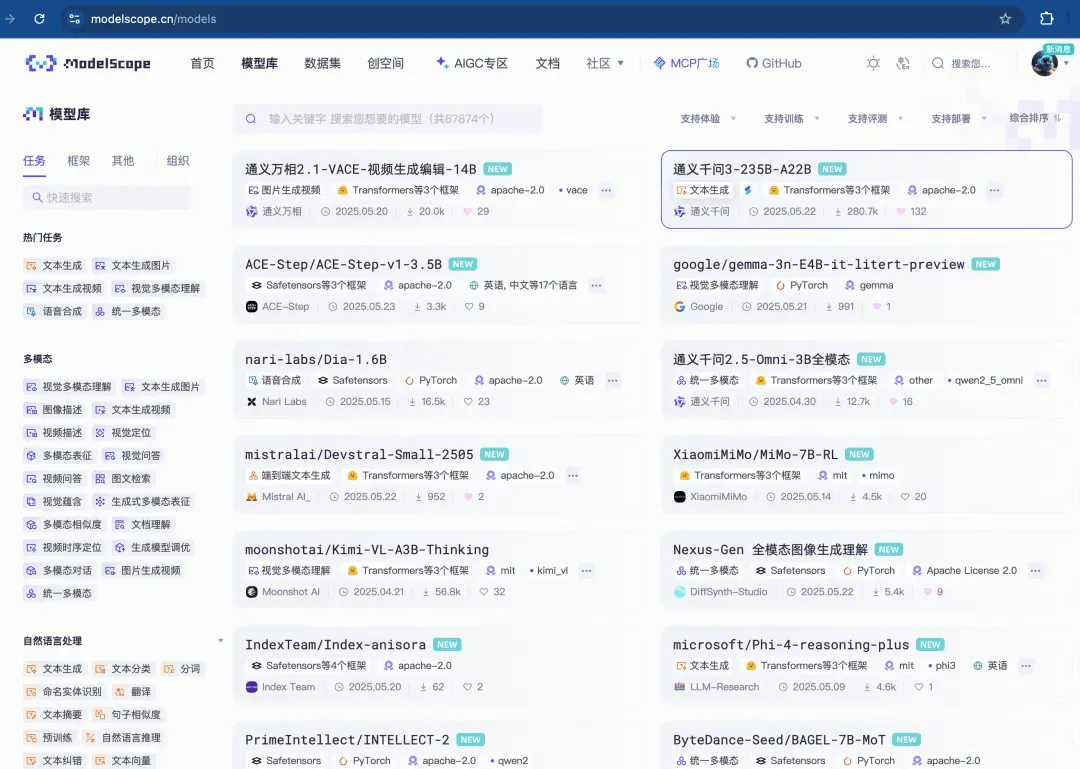This screenshot has width=1080, height=769.
Task: Show more tags on 通义千问3-235B-A22B card
Action: pyautogui.click(x=994, y=190)
